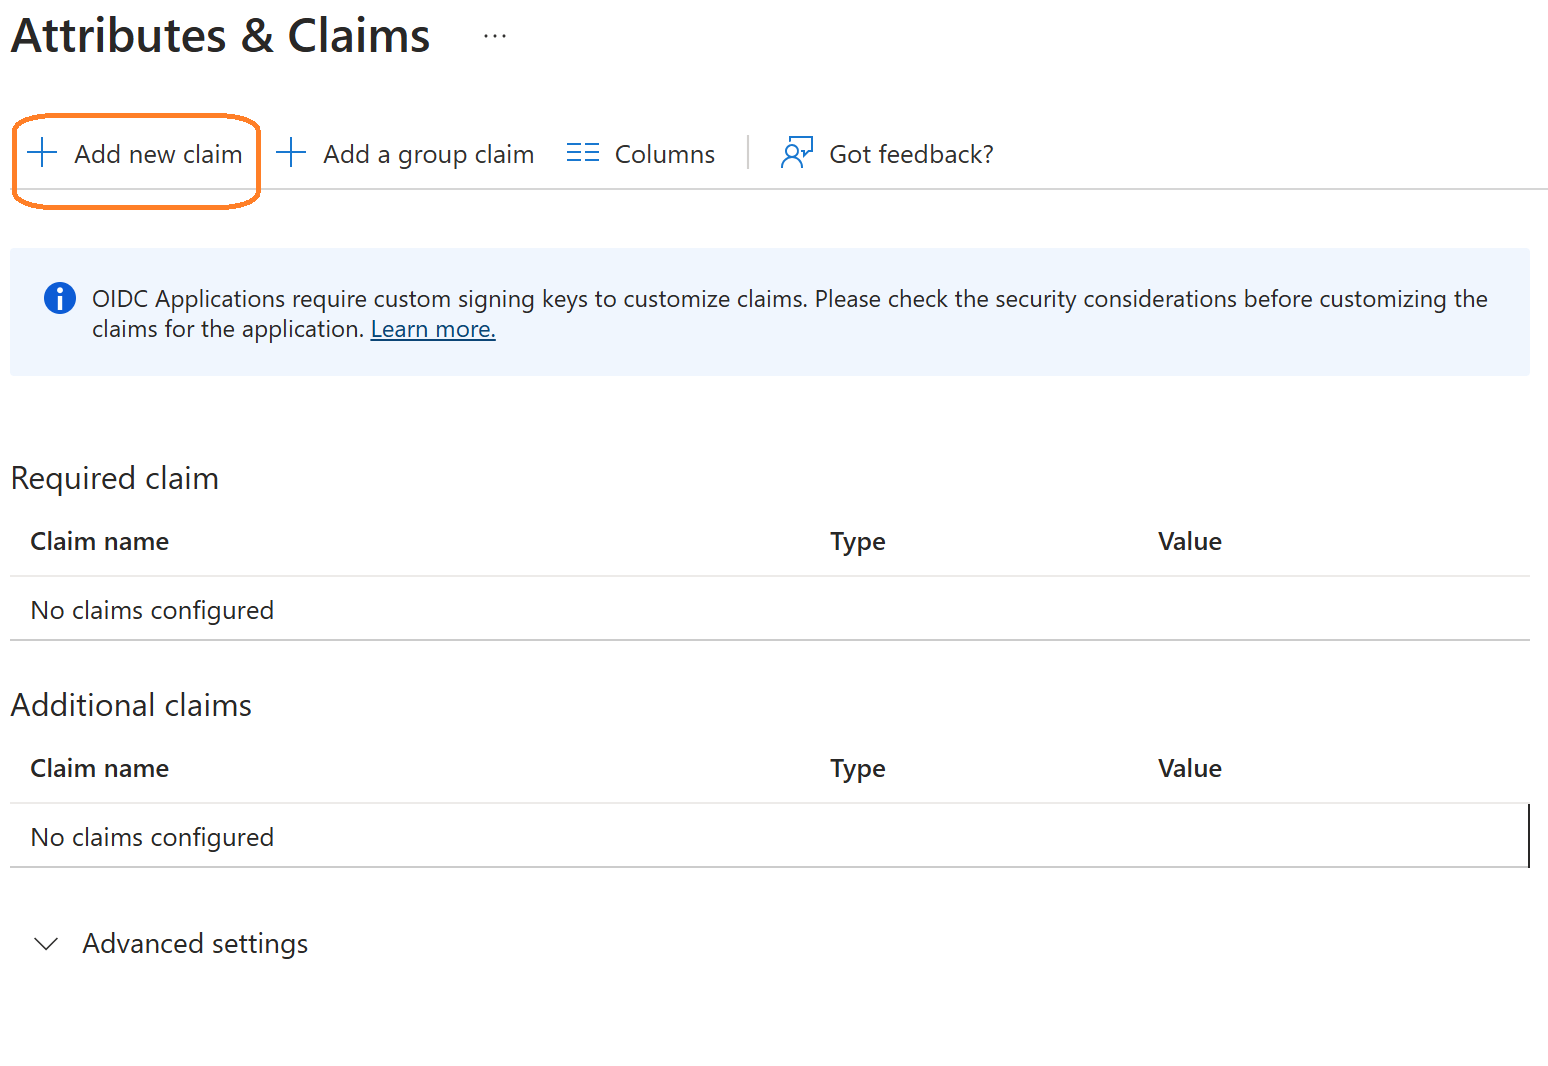Click the Add new claim label
This screenshot has width=1548, height=1066.
(158, 154)
